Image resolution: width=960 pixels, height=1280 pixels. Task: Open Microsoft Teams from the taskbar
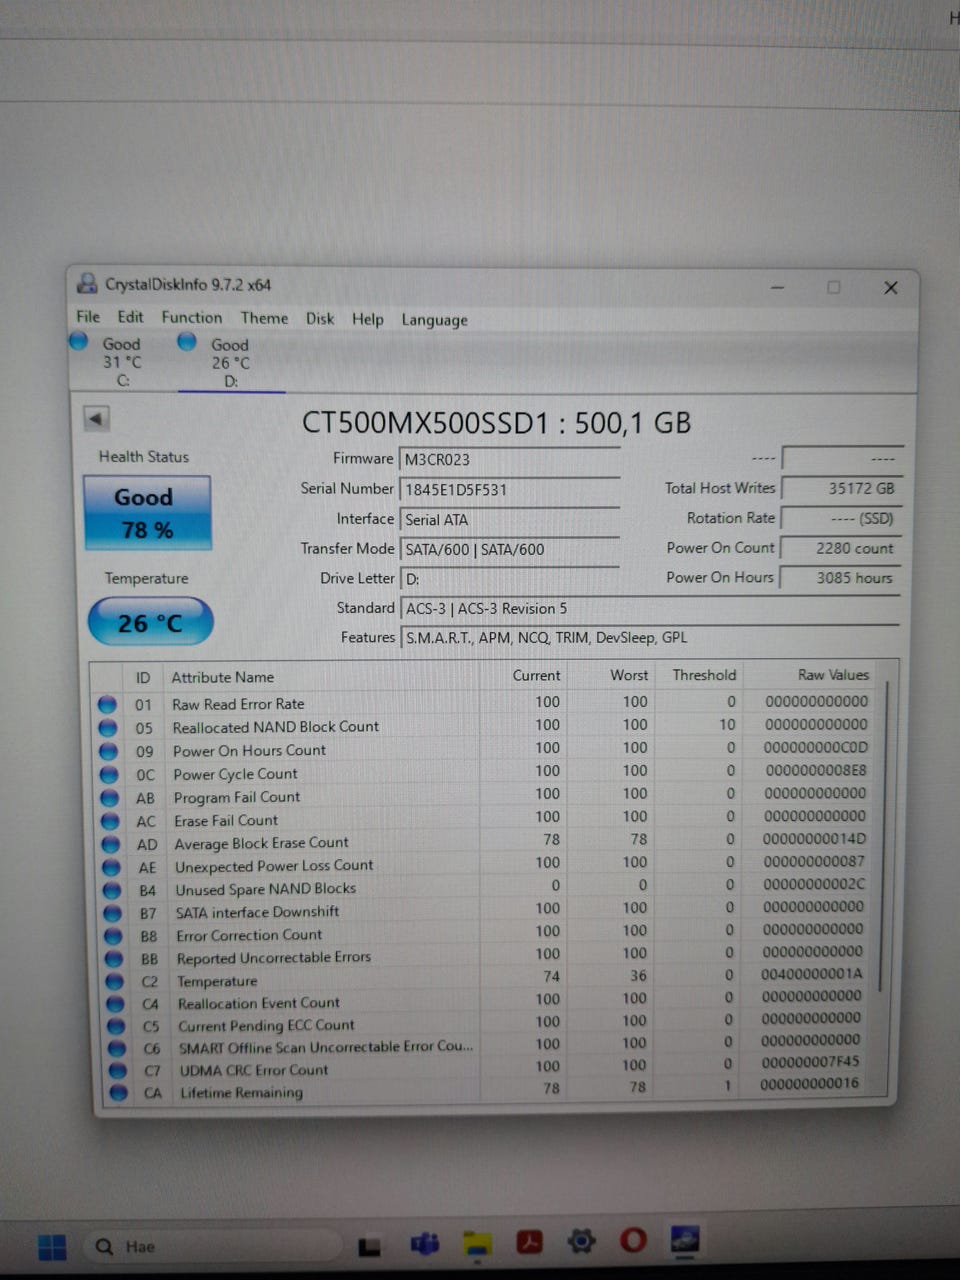tap(425, 1245)
